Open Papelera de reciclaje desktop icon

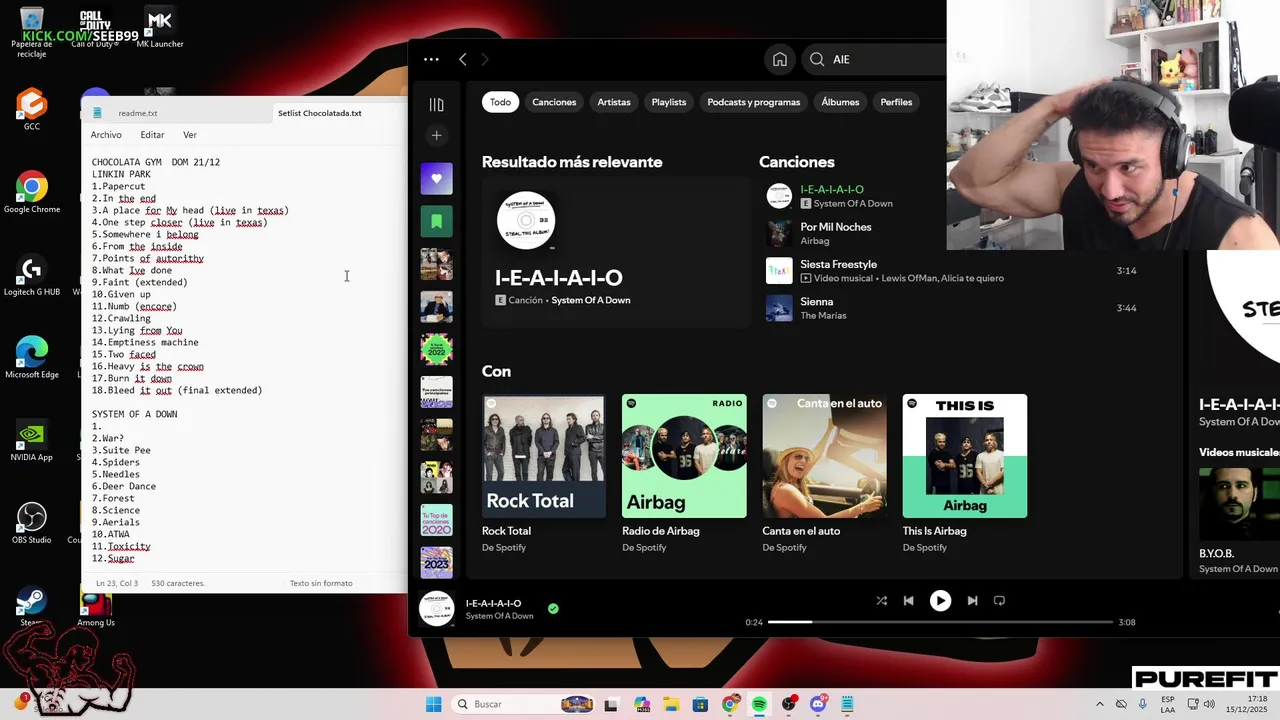pyautogui.click(x=31, y=32)
